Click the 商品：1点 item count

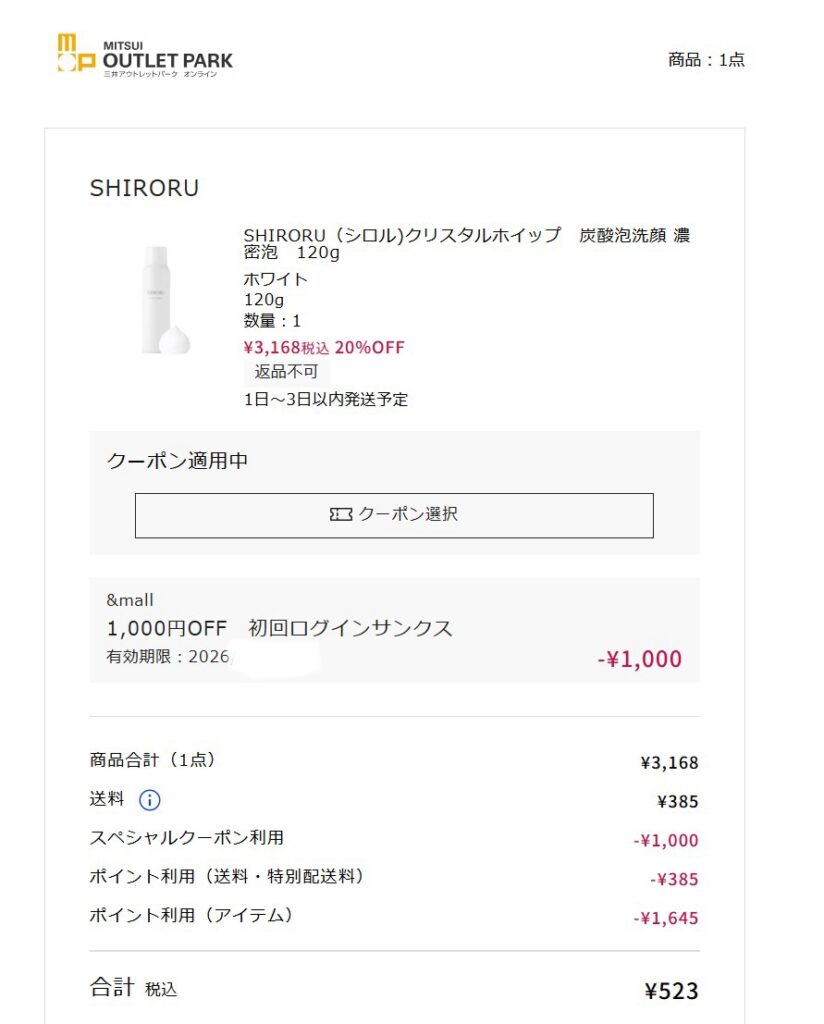(x=706, y=60)
